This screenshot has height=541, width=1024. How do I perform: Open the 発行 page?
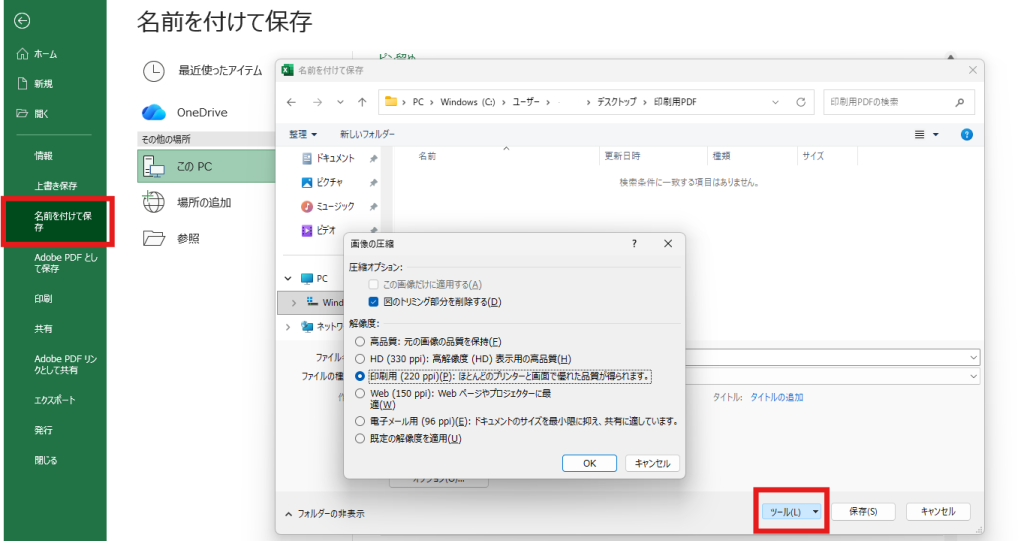tap(43, 430)
